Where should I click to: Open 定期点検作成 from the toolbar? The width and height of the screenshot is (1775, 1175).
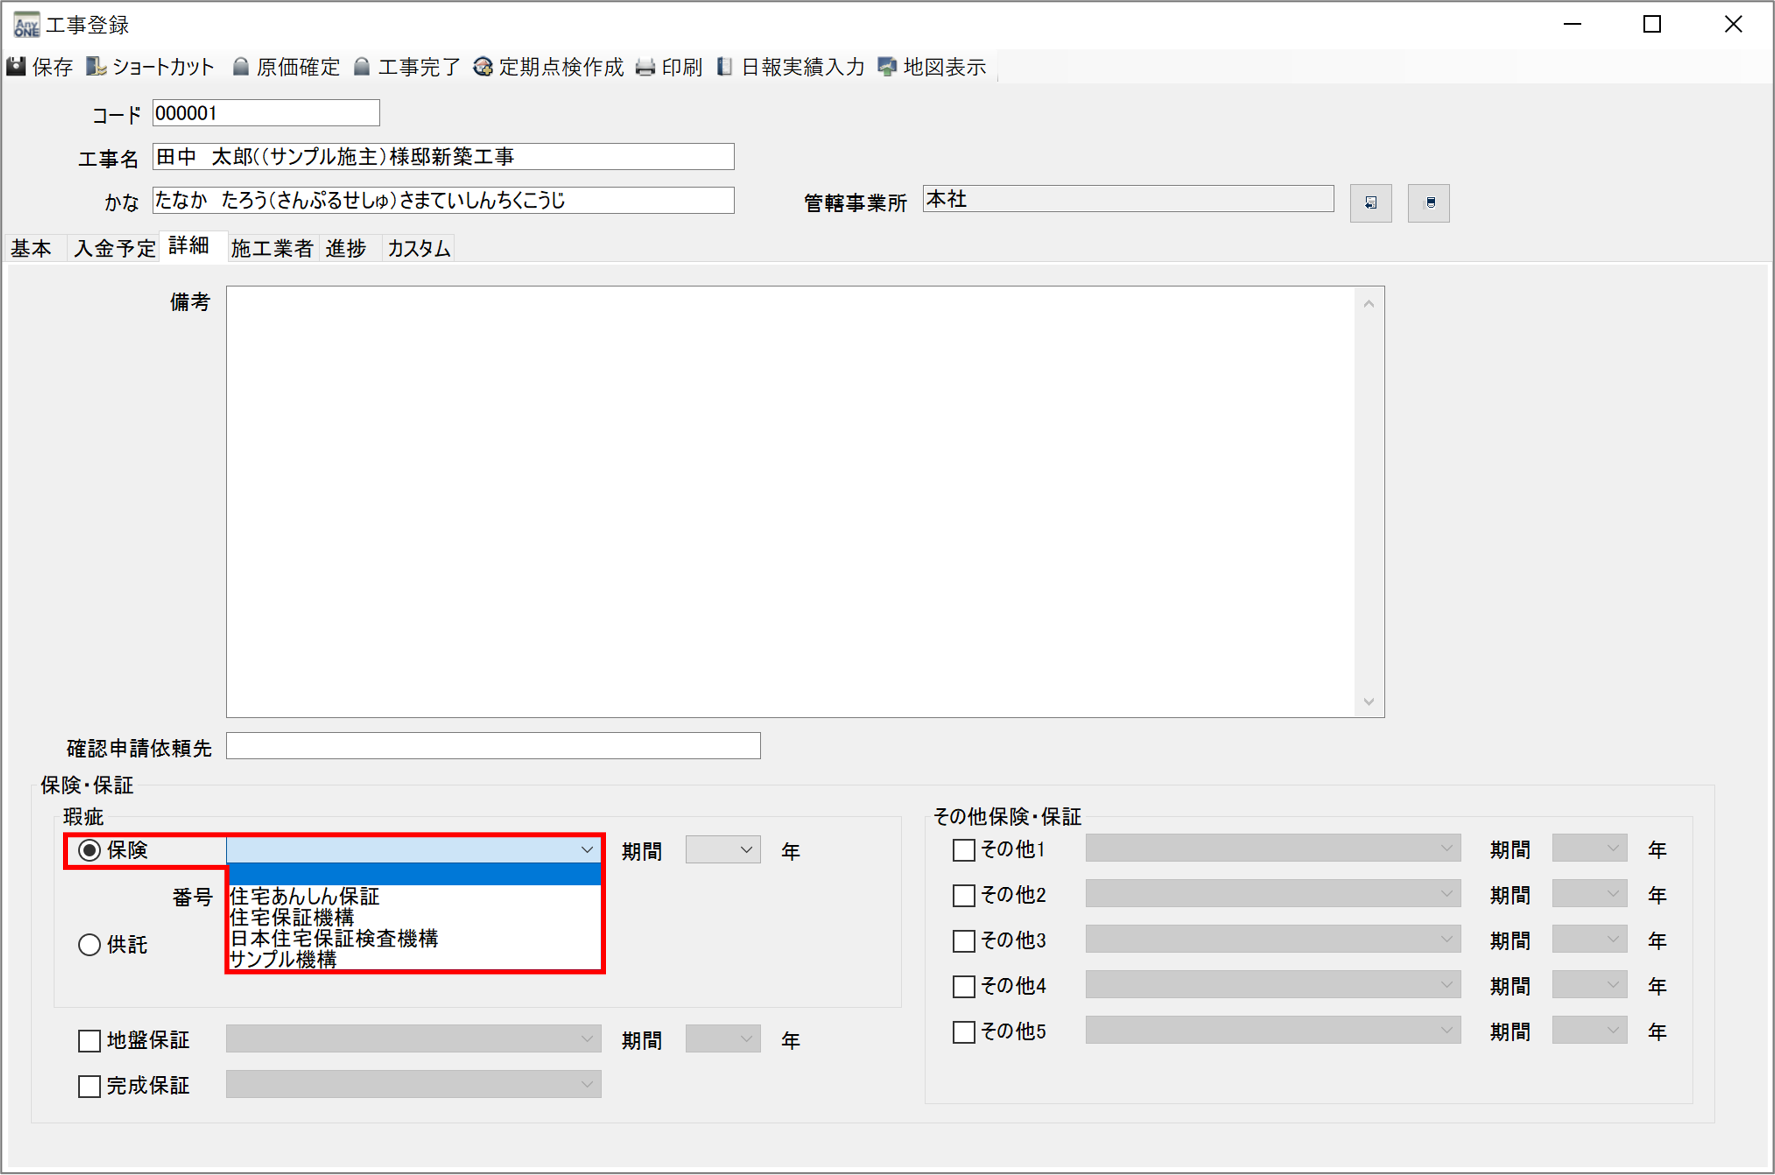[x=483, y=67]
